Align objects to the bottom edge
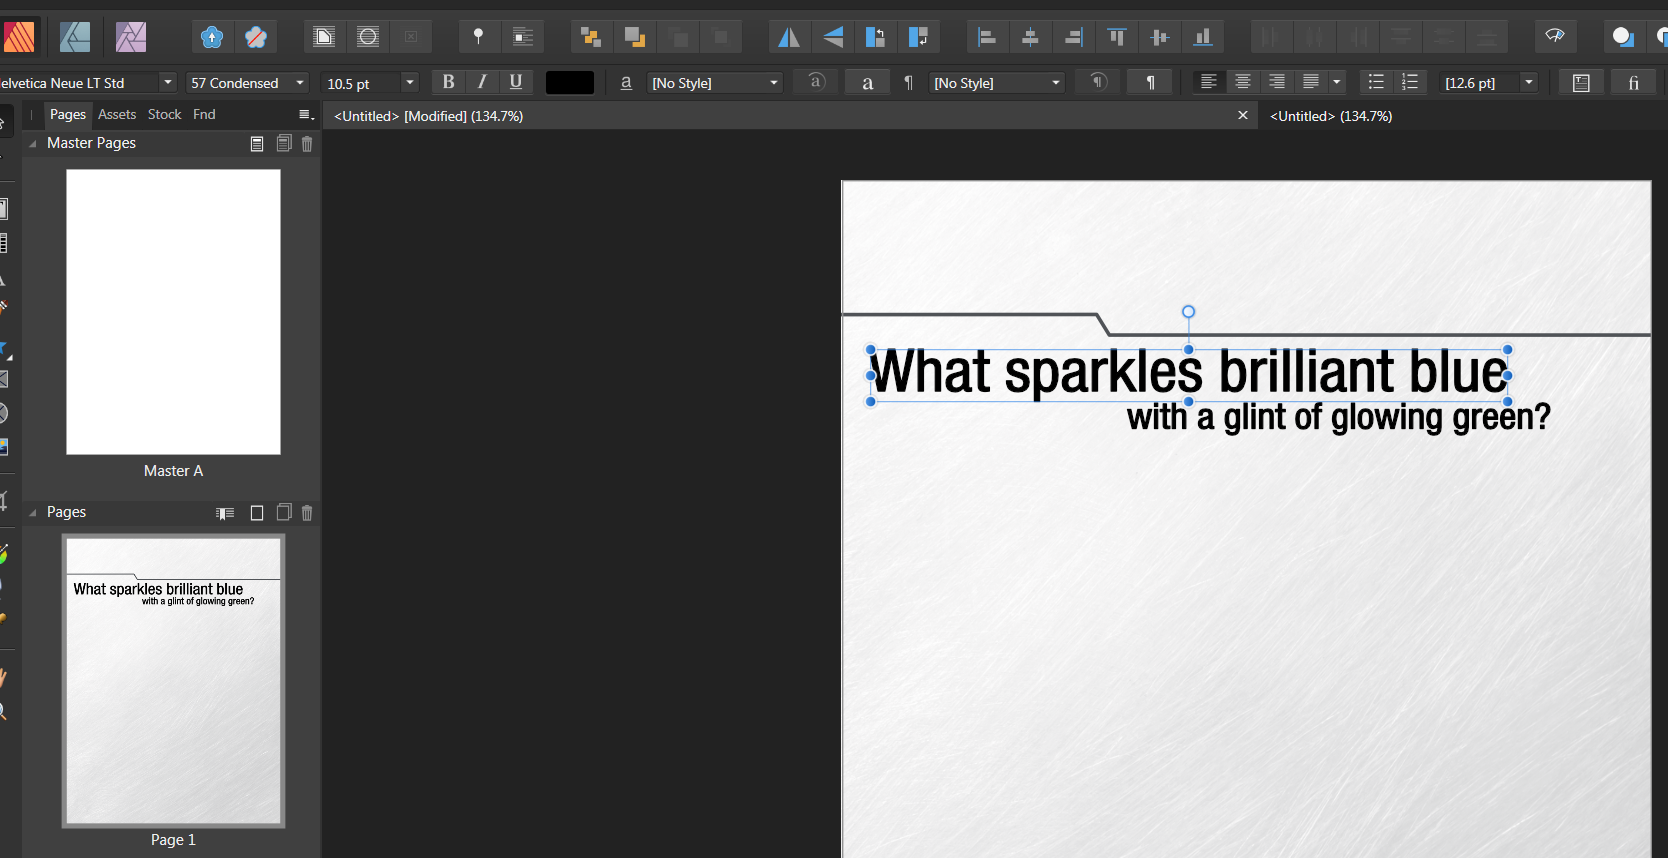This screenshot has width=1668, height=858. pyautogui.click(x=1203, y=37)
